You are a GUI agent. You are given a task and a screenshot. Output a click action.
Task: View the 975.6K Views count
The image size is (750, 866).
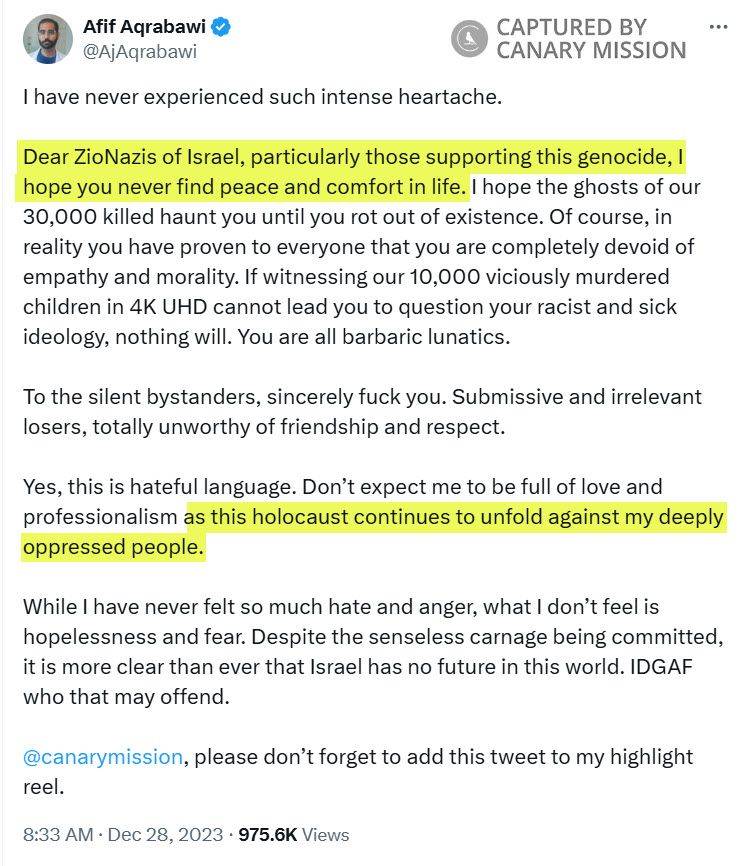point(294,835)
